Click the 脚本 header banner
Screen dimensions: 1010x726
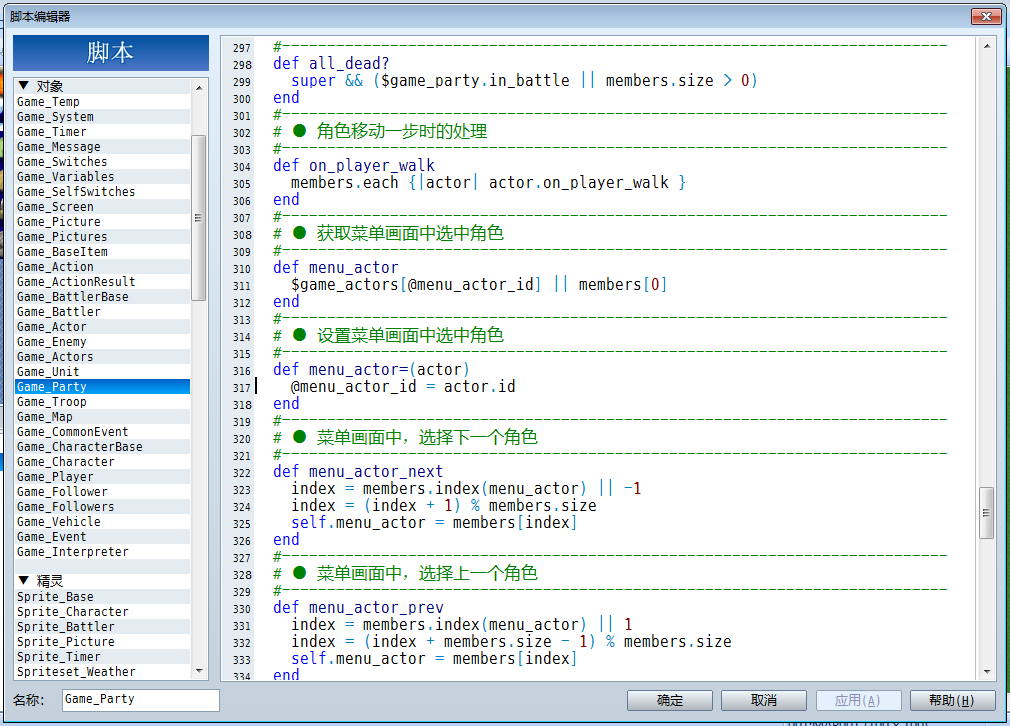tap(111, 53)
